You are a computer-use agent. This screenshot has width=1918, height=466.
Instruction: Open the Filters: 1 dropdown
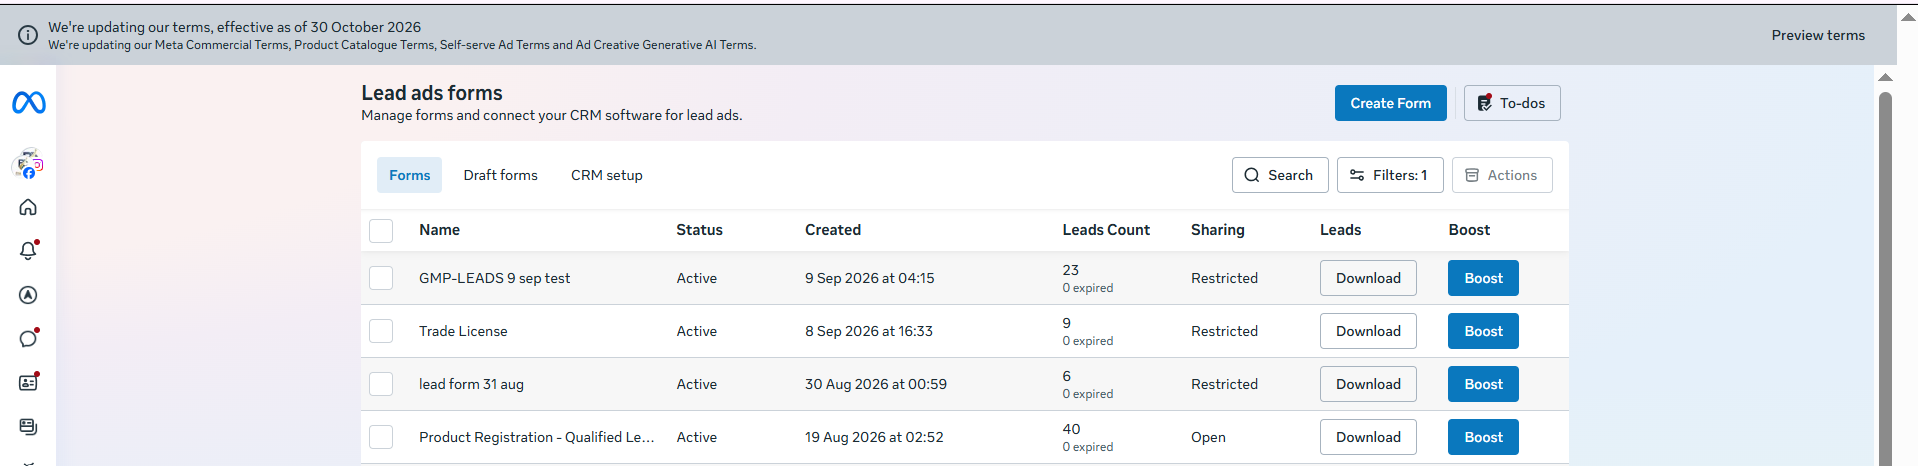click(x=1390, y=175)
